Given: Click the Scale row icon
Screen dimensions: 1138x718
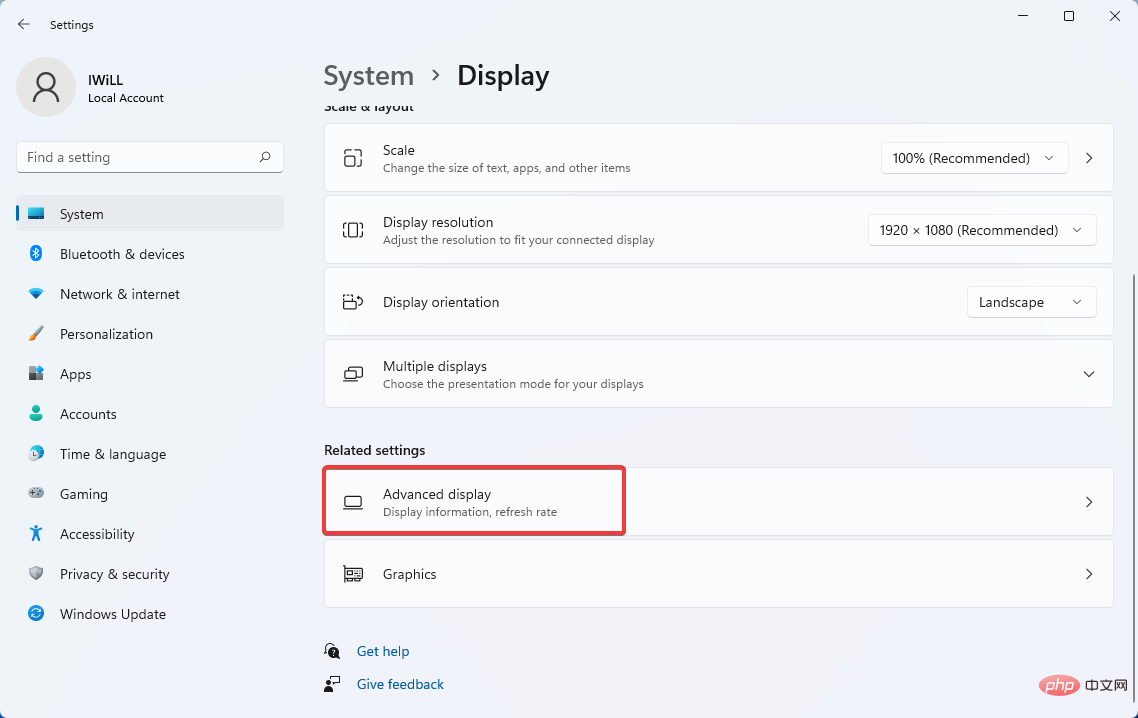Looking at the screenshot, I should [353, 158].
